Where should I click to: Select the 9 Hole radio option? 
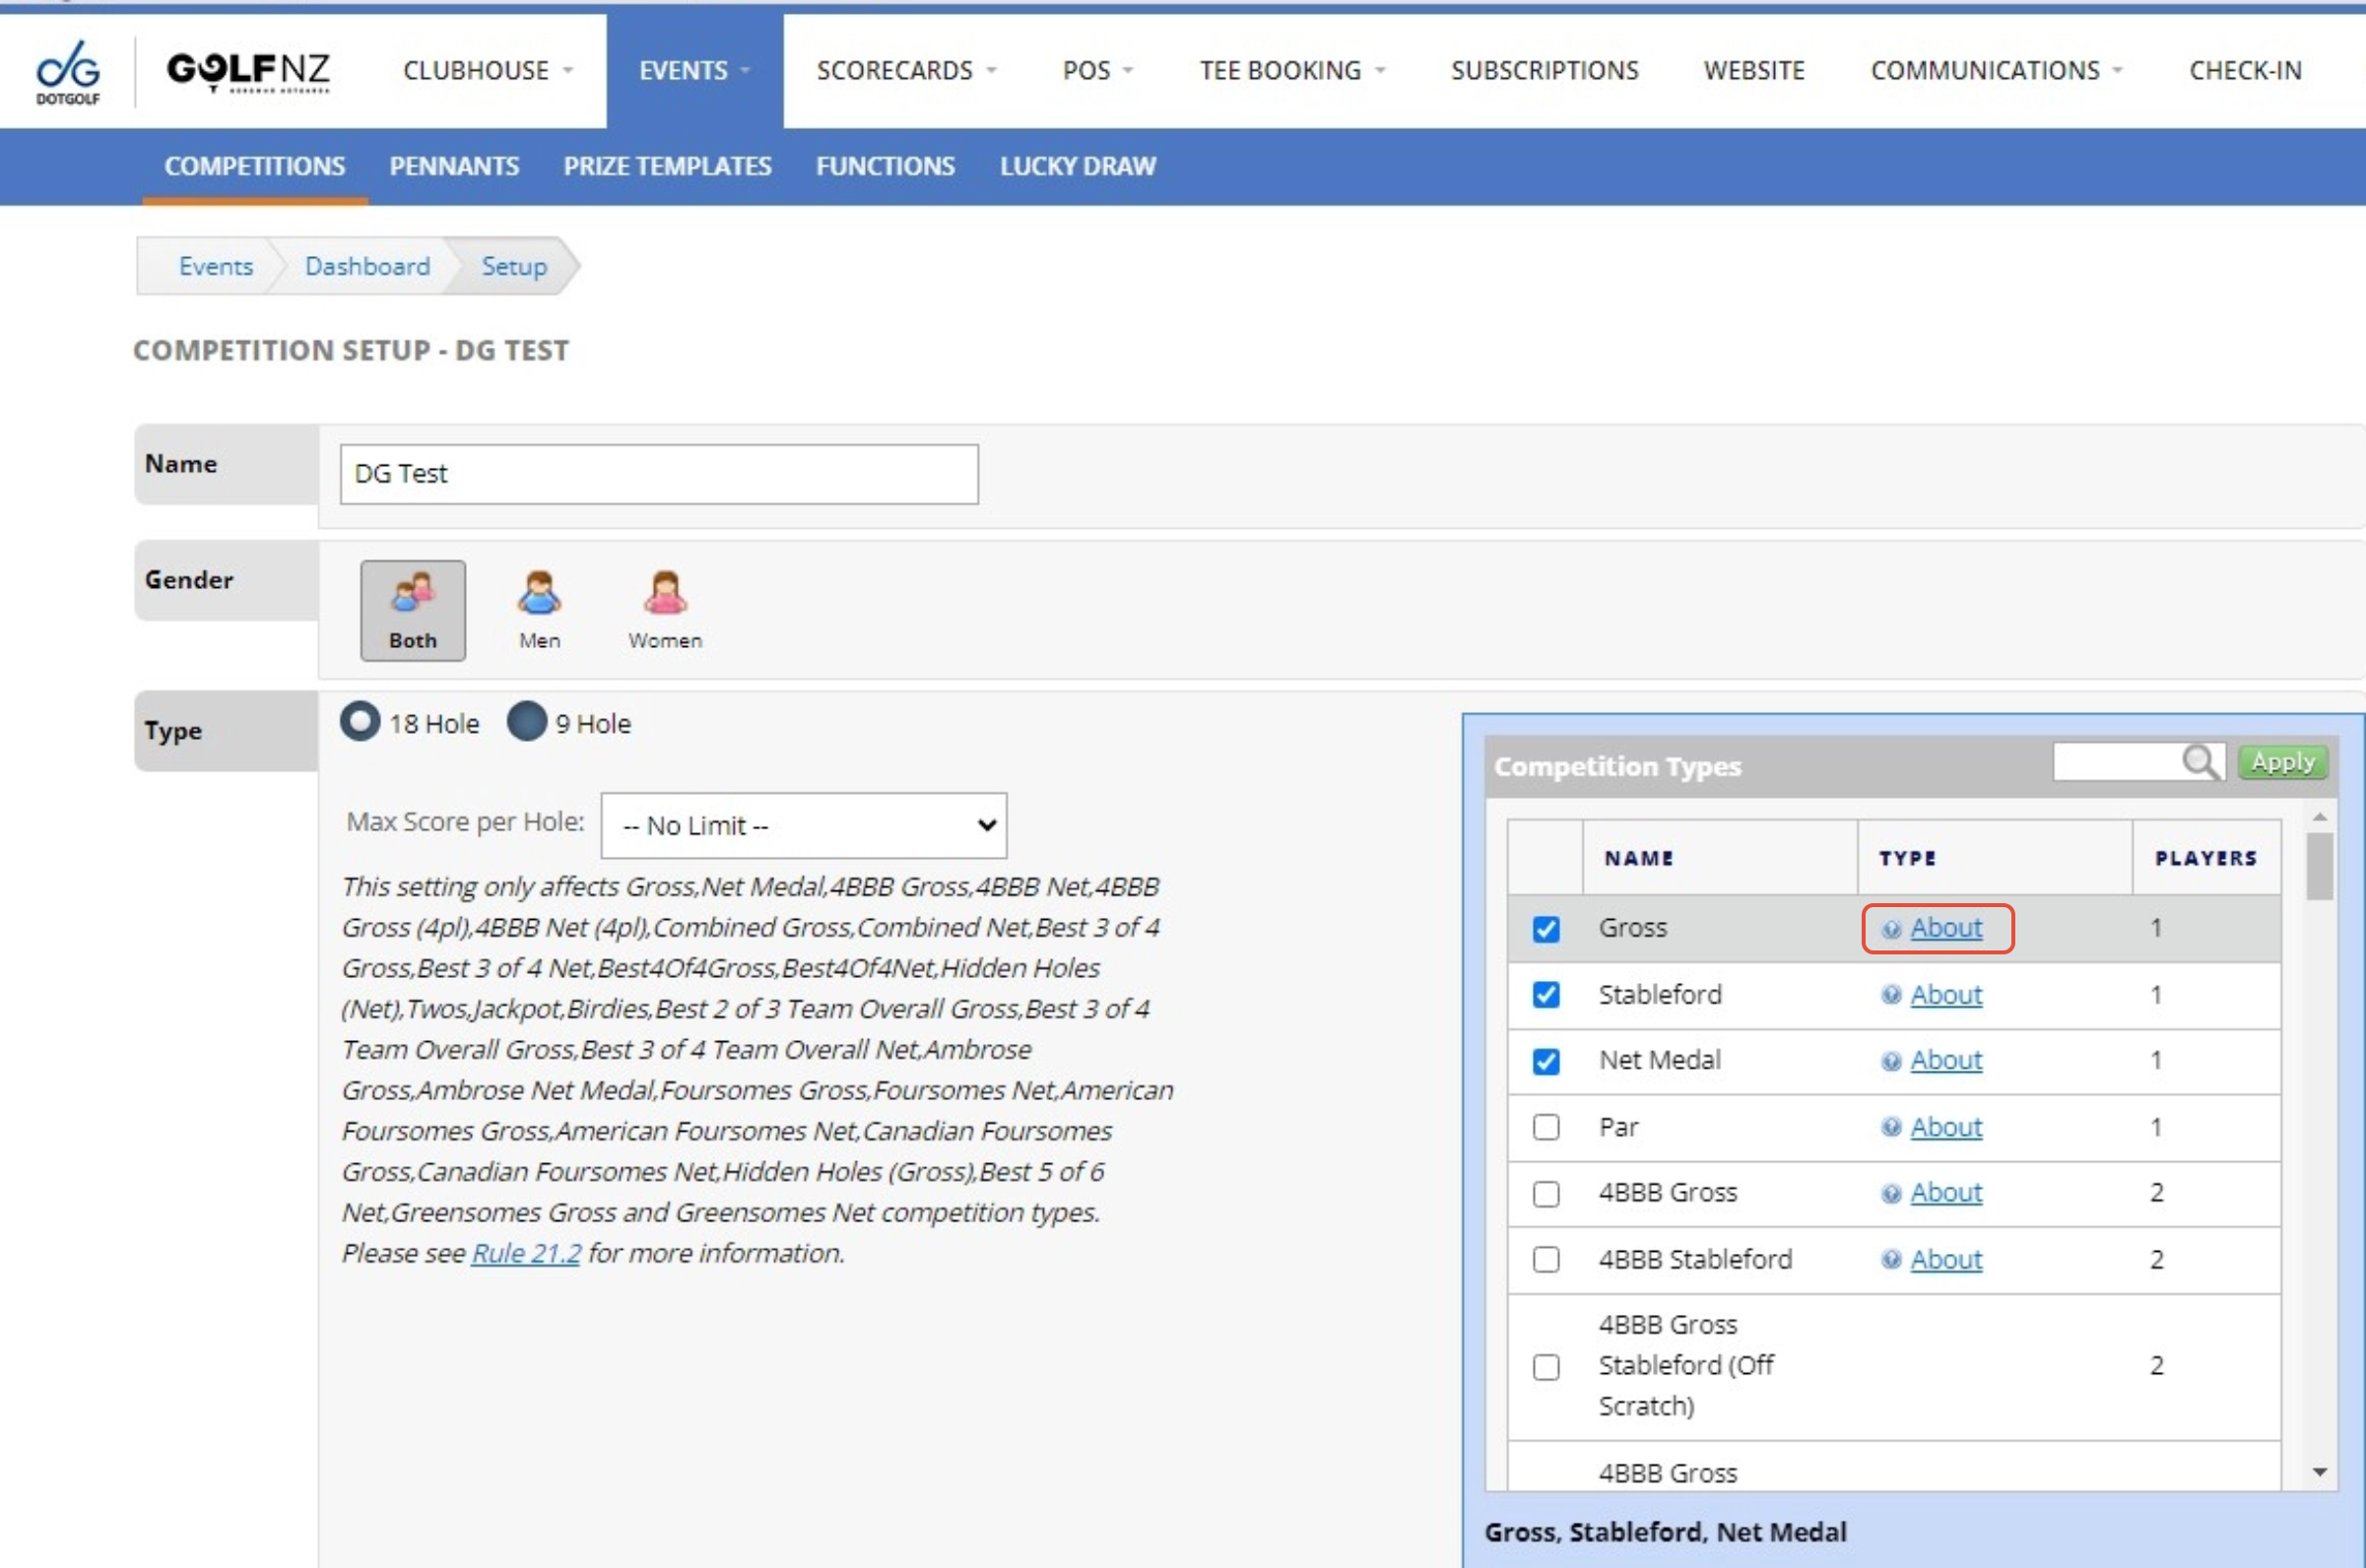point(527,721)
